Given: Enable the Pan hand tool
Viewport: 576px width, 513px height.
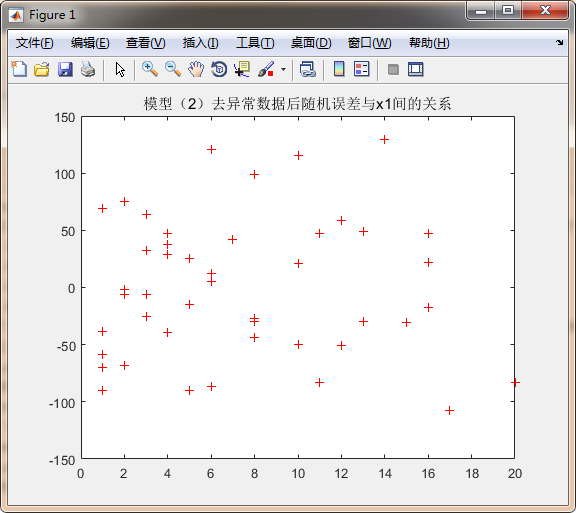Looking at the screenshot, I should 196,69.
